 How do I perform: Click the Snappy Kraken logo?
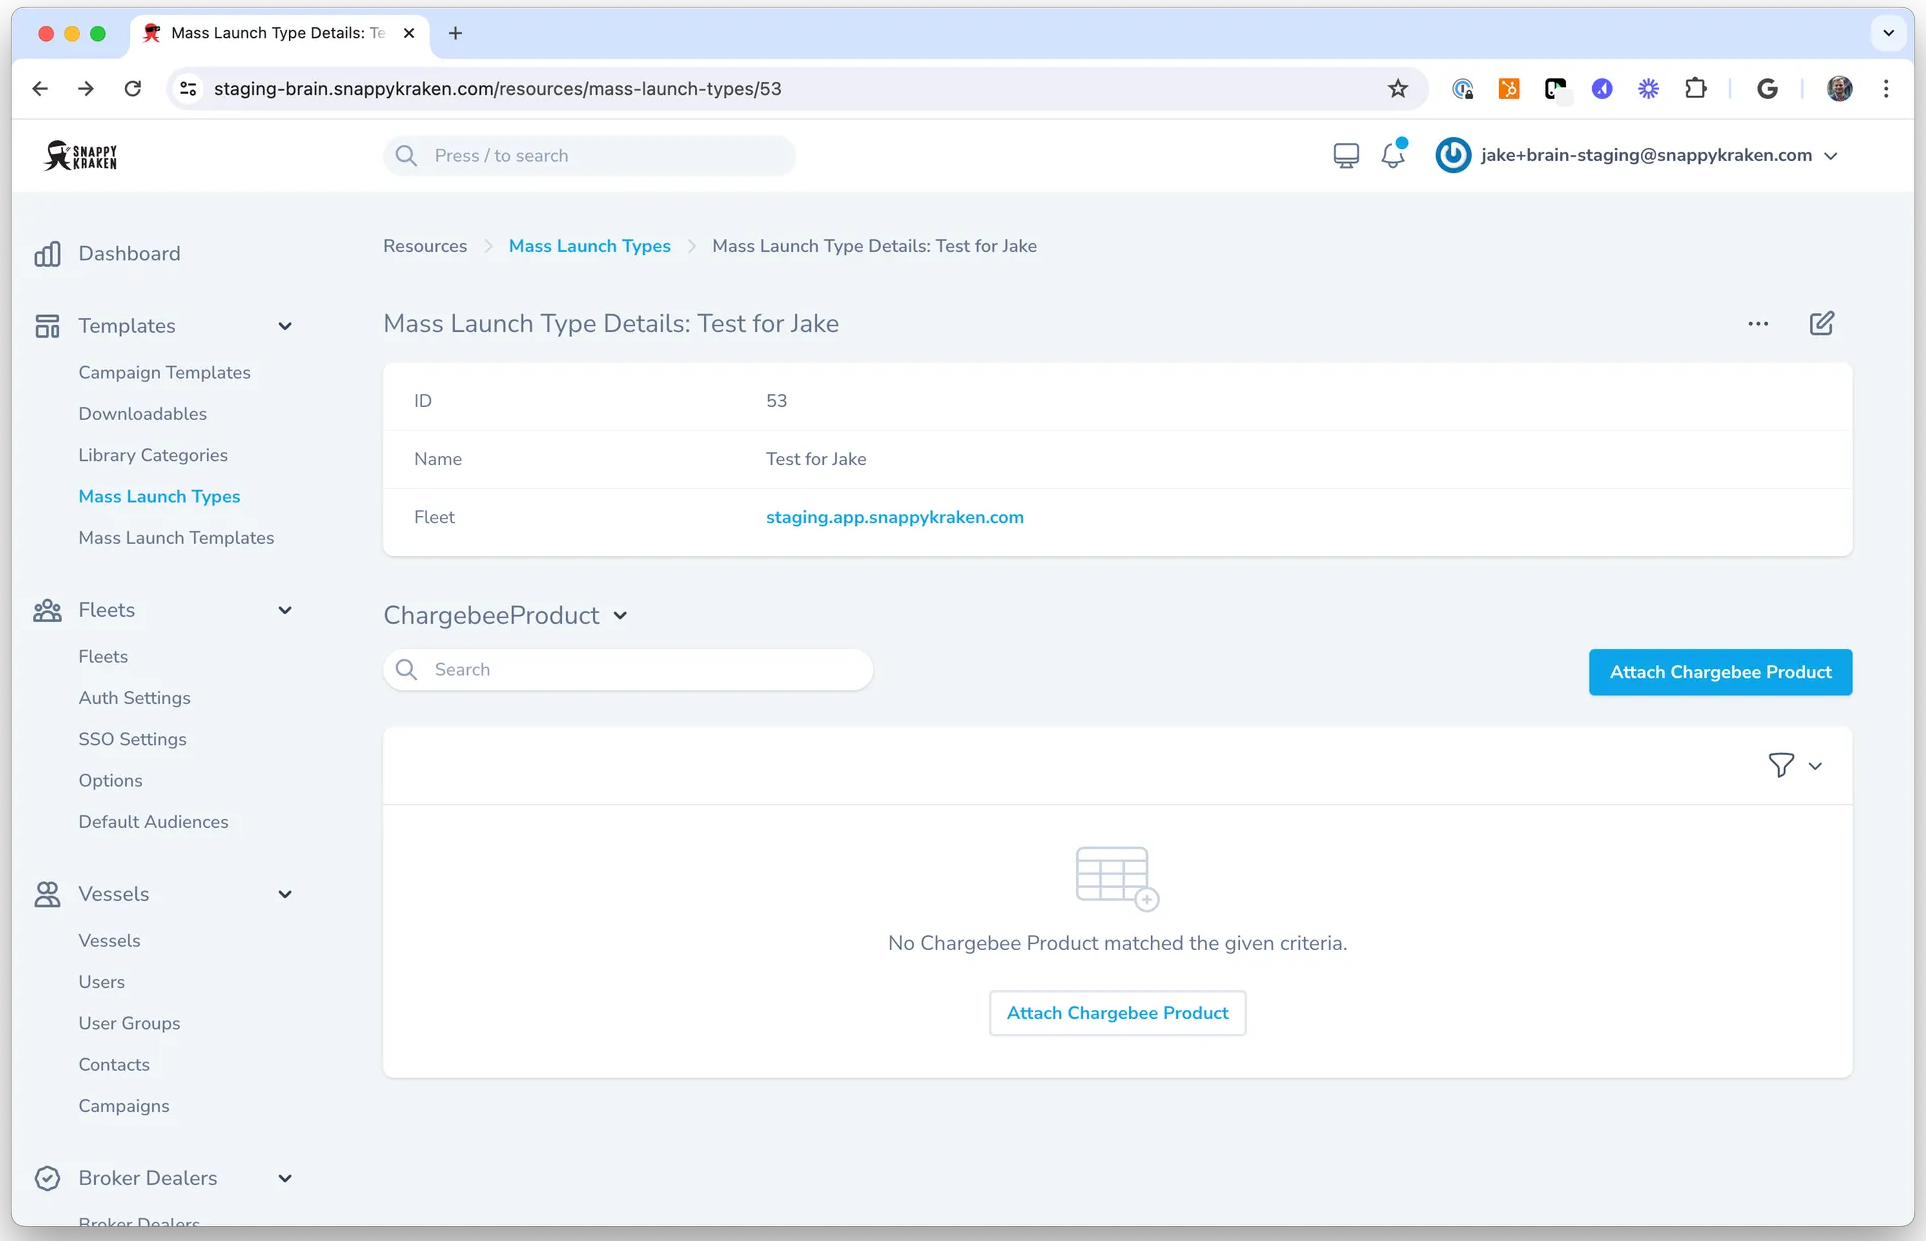pyautogui.click(x=81, y=156)
